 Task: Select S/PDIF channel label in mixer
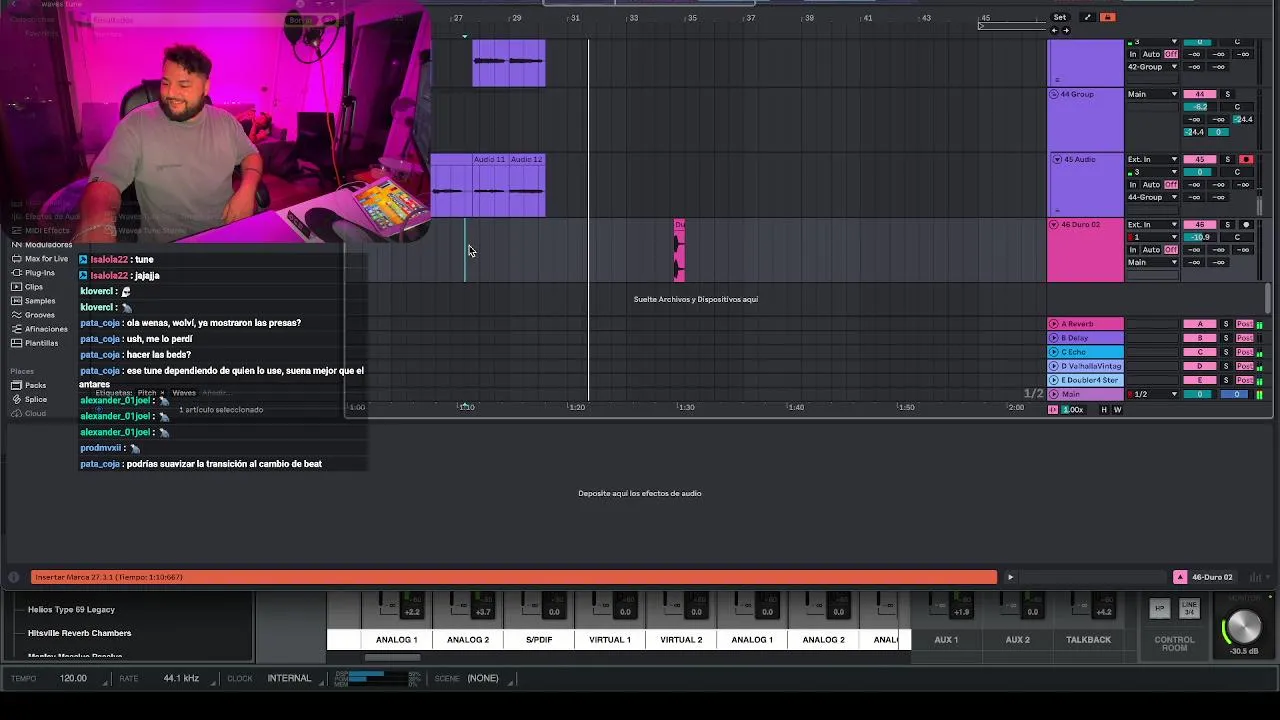coord(539,640)
